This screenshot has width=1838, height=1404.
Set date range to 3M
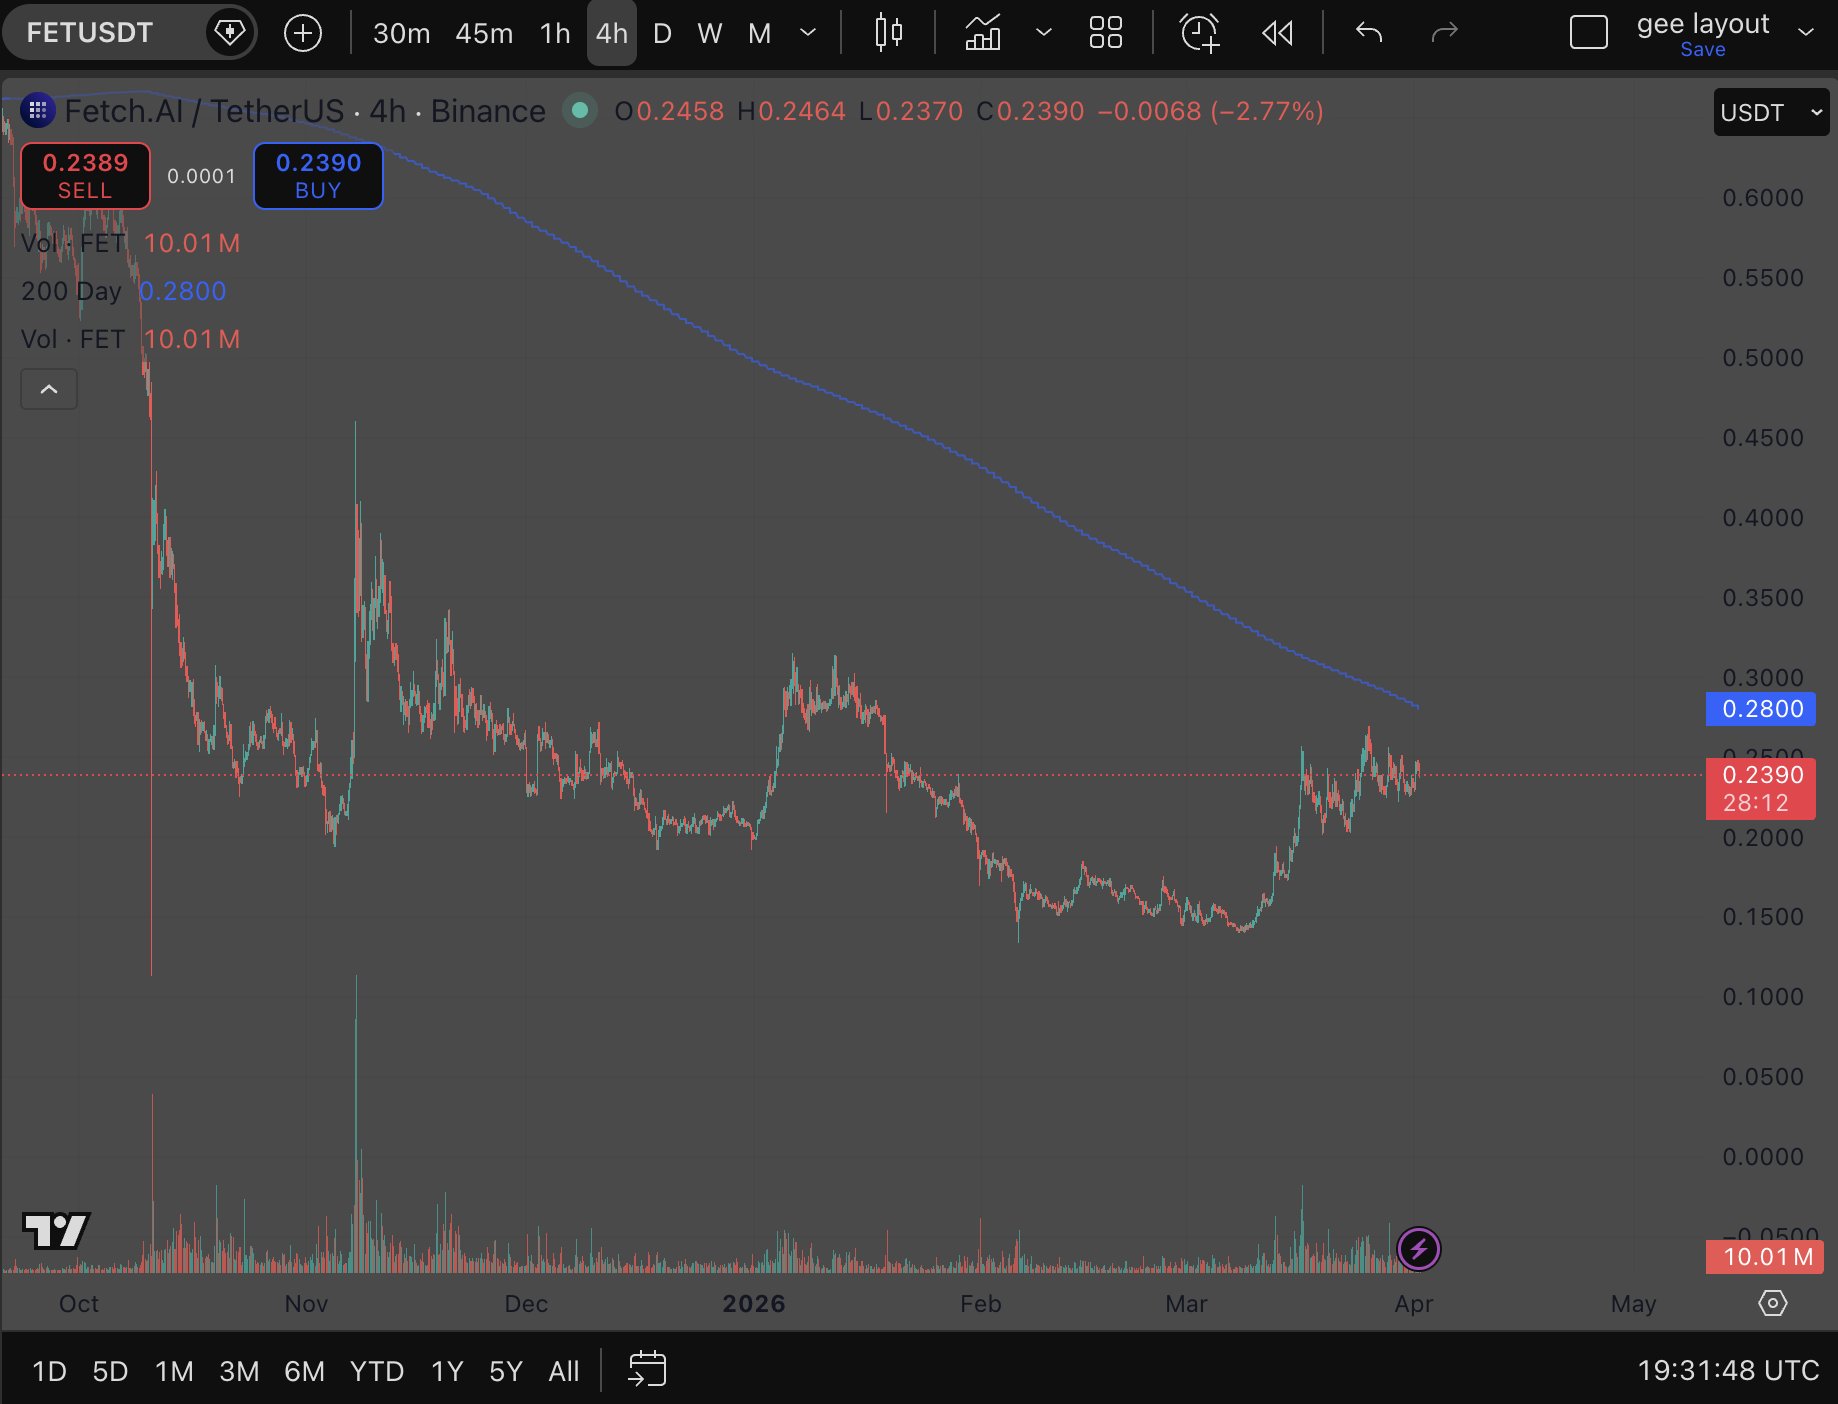[x=239, y=1371]
